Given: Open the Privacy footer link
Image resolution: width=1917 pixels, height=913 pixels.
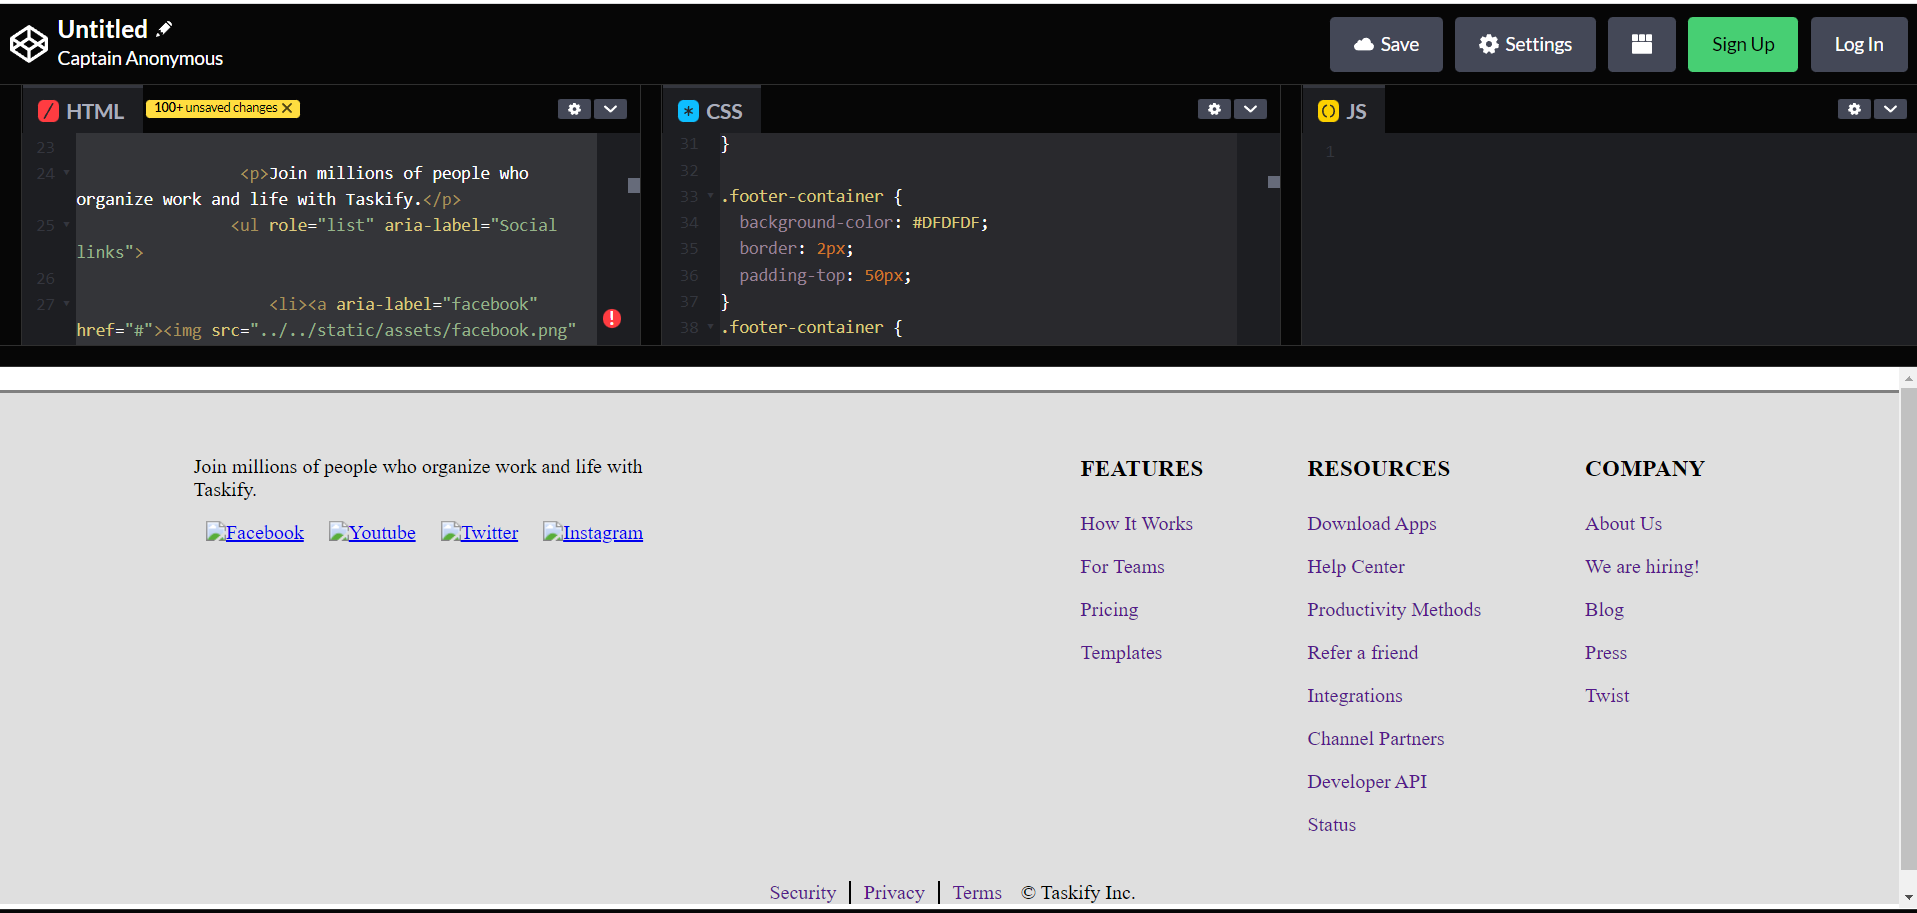Looking at the screenshot, I should point(894,892).
